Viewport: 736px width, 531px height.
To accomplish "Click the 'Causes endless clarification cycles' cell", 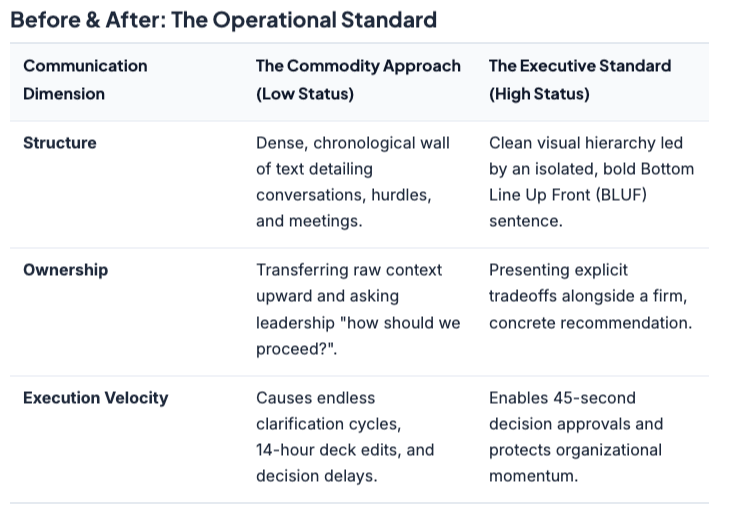I will [345, 437].
